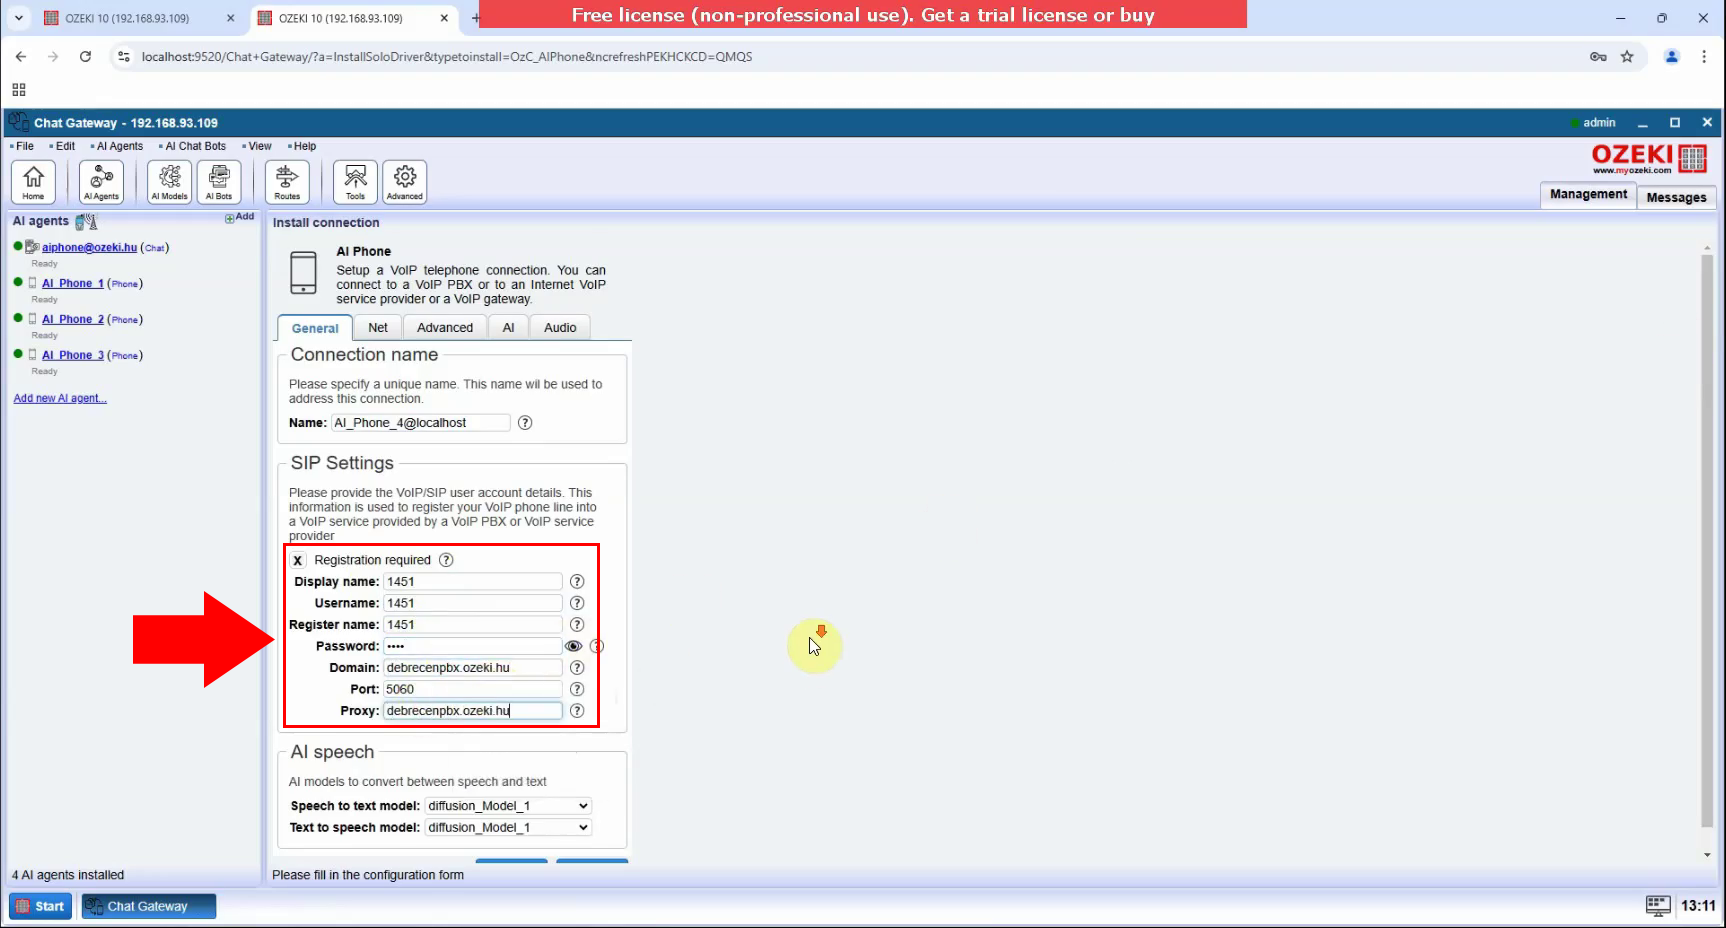Click the OZEKI logo
Screen dimensions: 1726x928
click(1649, 158)
